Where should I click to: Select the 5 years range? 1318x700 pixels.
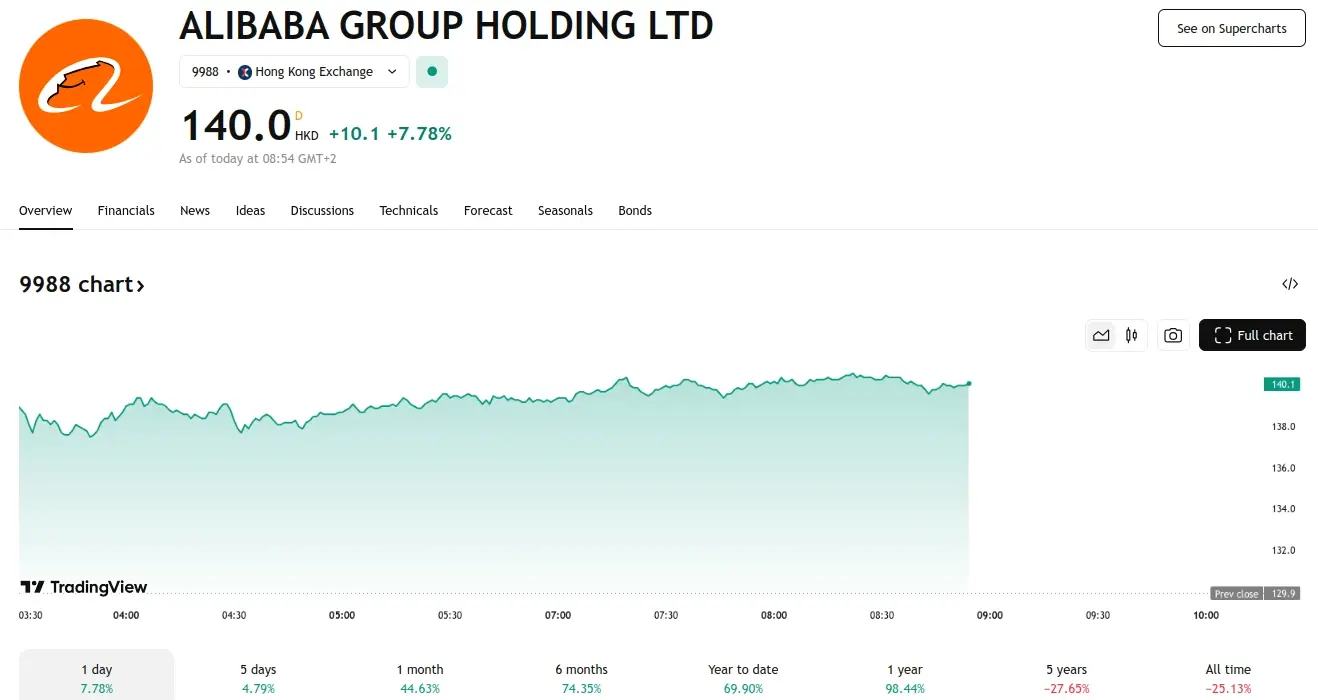click(1068, 678)
